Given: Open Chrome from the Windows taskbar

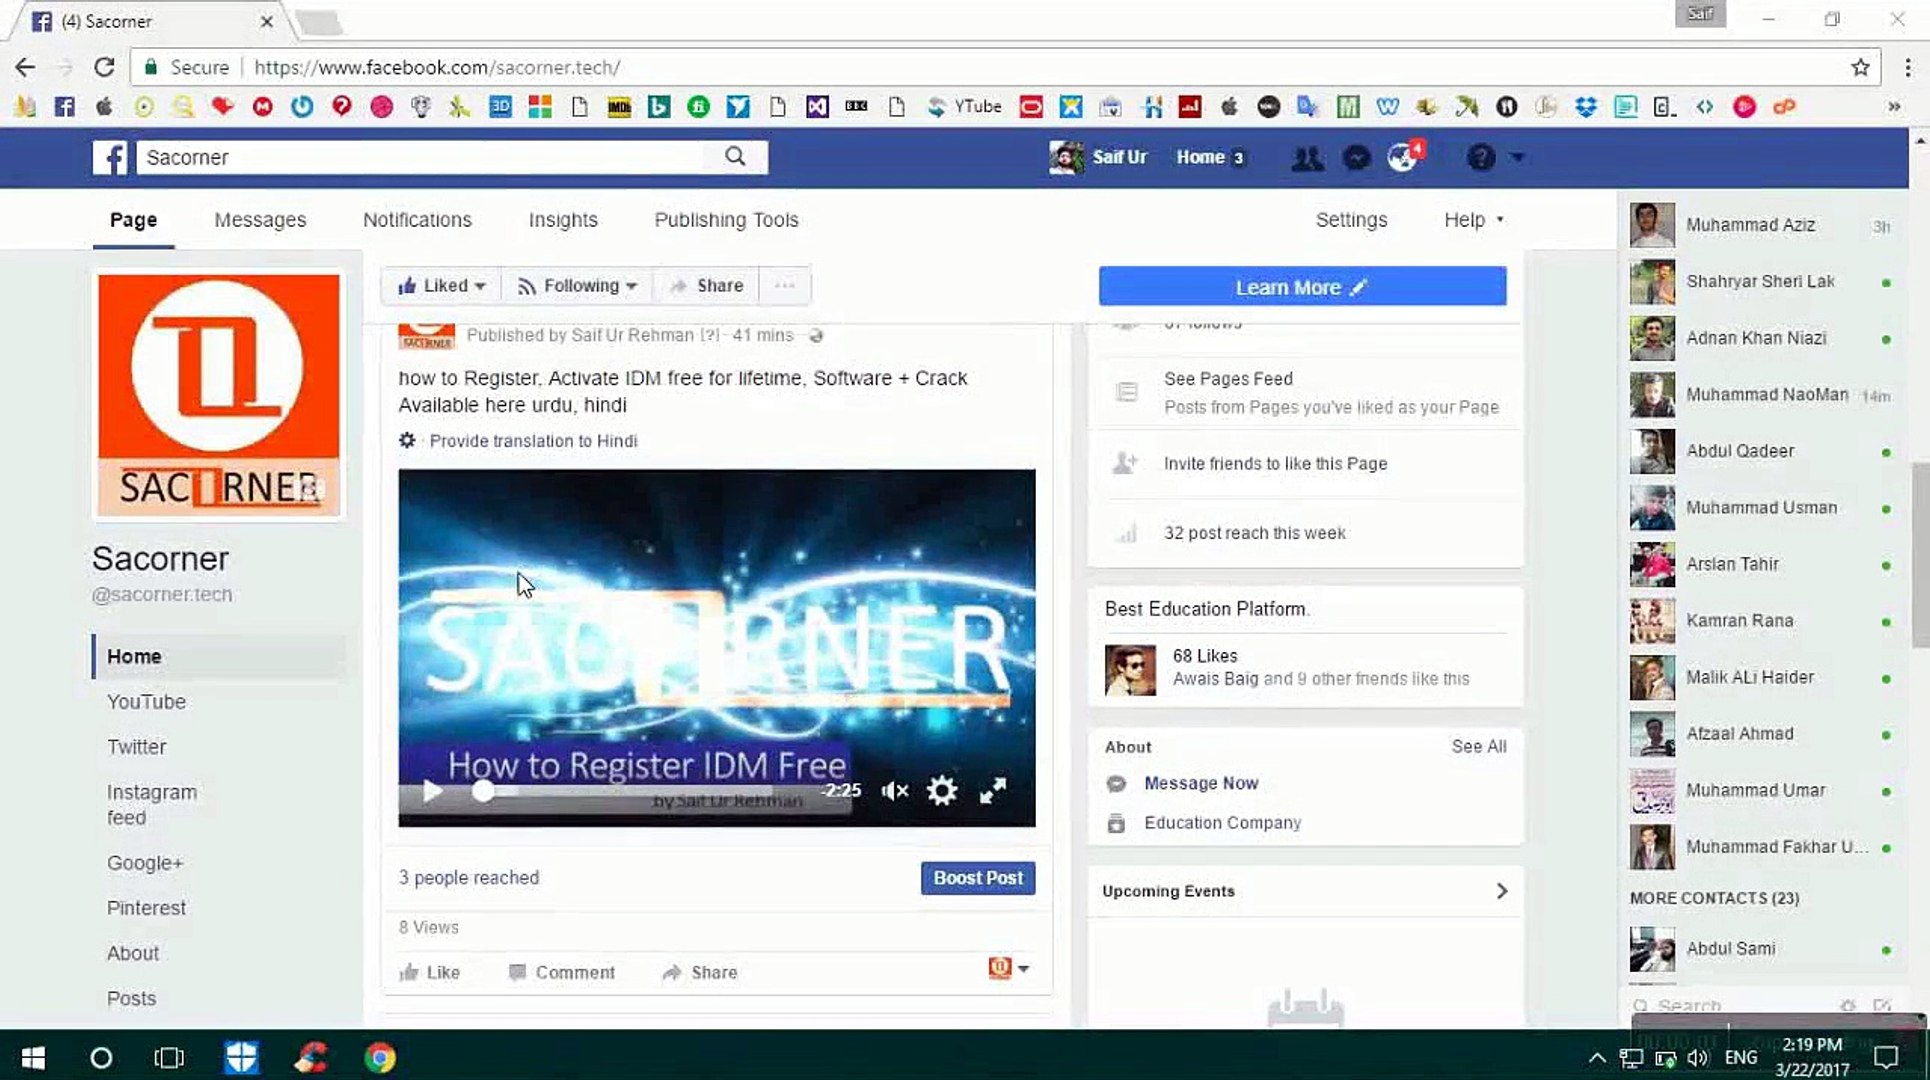Looking at the screenshot, I should 380,1057.
